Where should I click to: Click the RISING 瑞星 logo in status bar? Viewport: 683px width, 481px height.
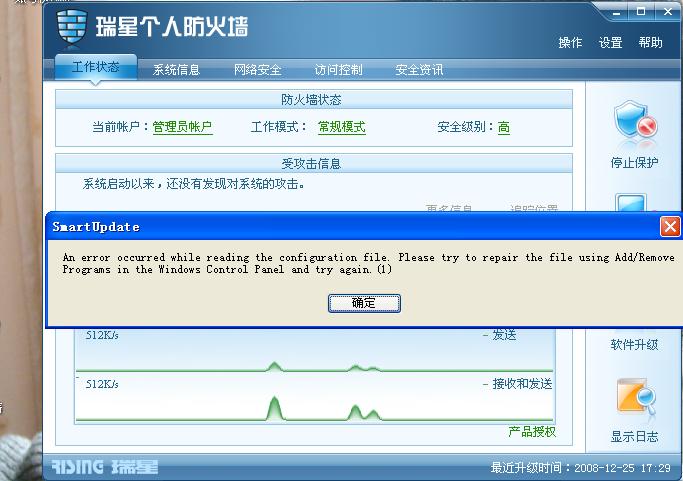coord(105,467)
